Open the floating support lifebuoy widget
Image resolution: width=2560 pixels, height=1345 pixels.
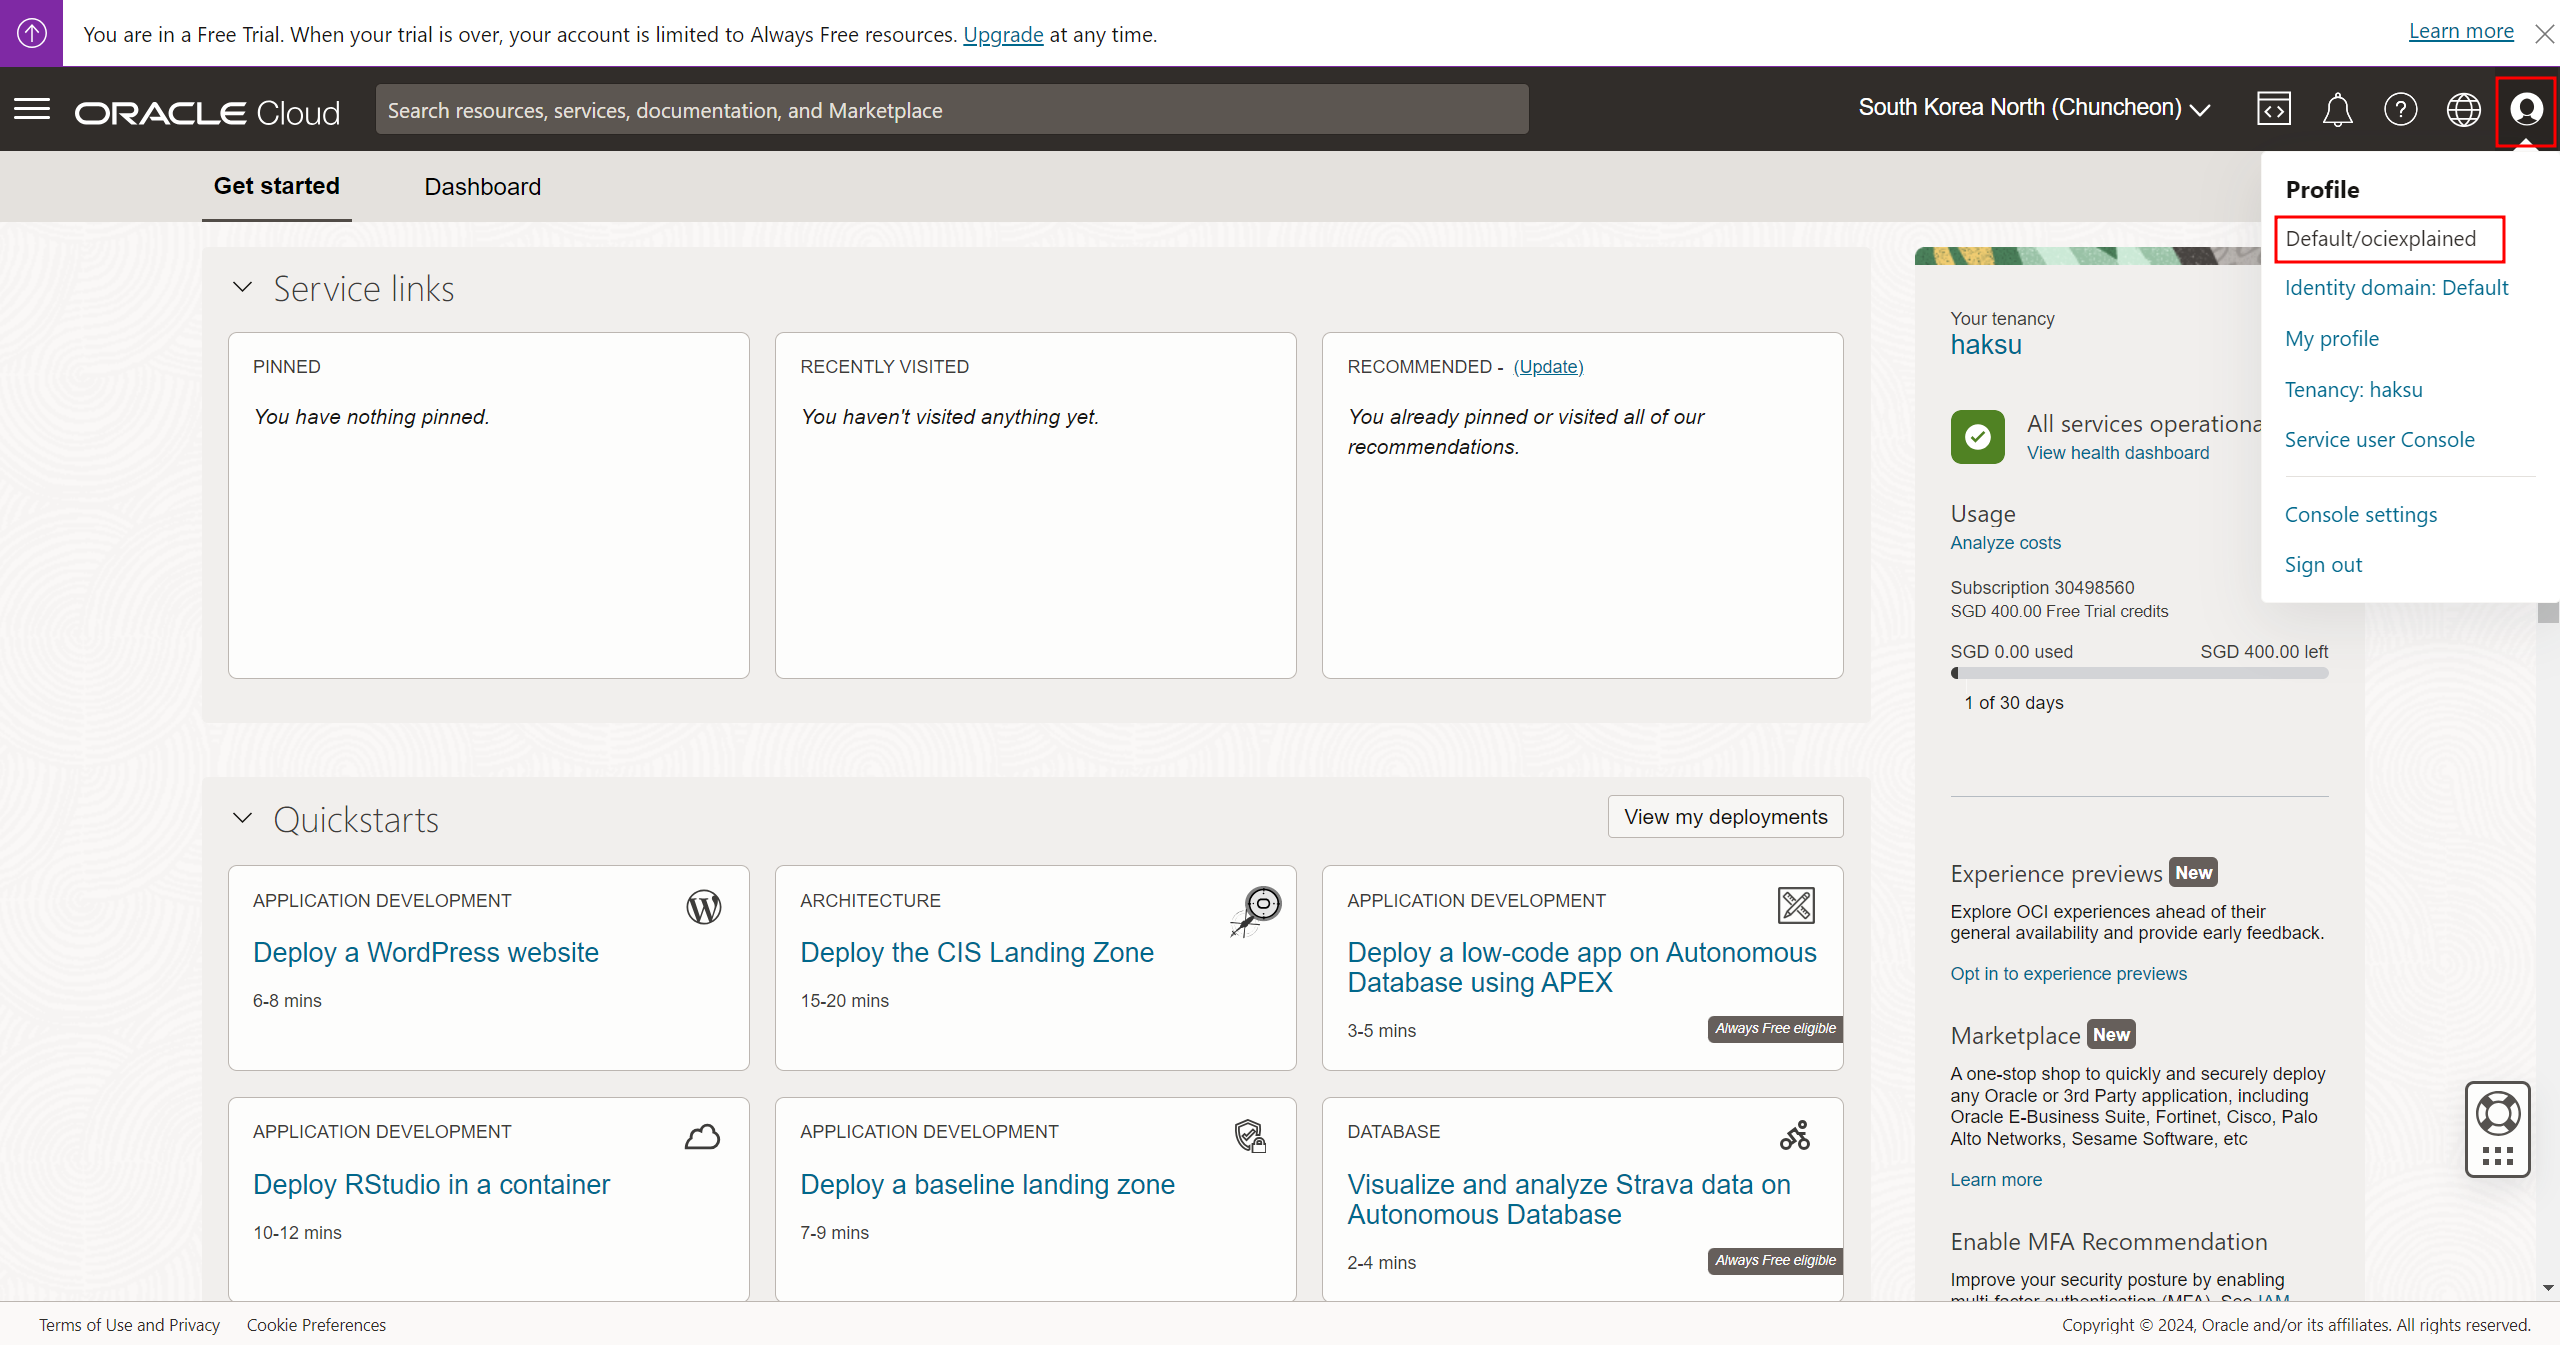point(2497,1115)
